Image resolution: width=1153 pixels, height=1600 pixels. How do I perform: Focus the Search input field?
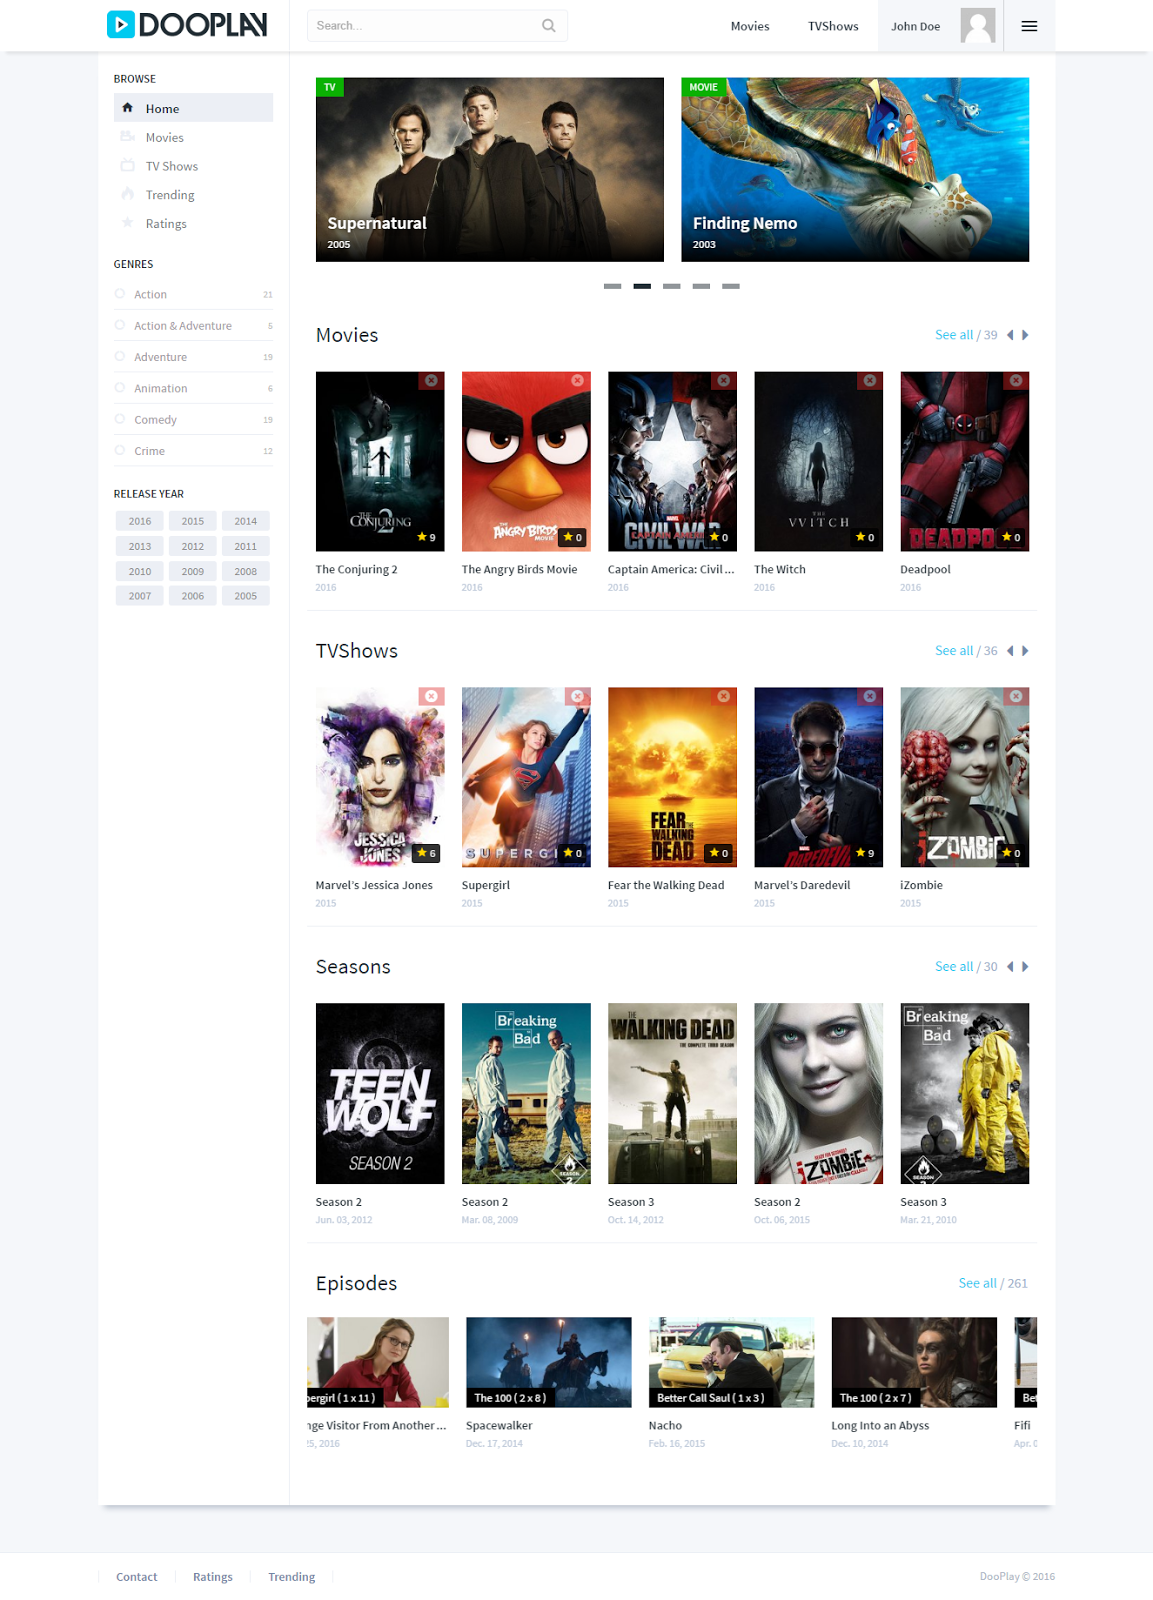pos(437,26)
